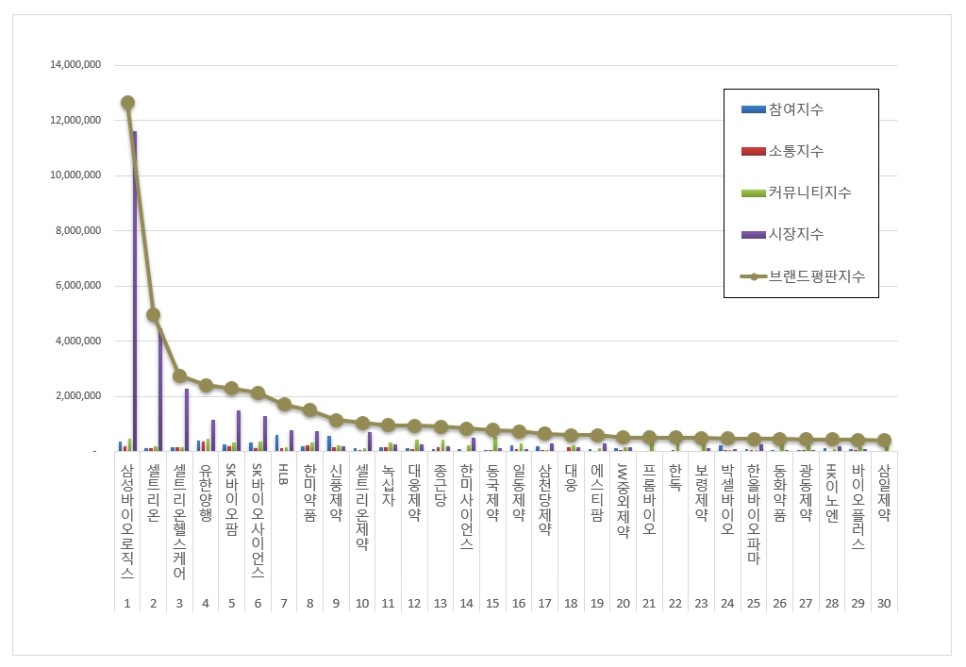This screenshot has height=667, width=966.
Task: Select the line marker above 셀트리온
Action: (x=153, y=315)
